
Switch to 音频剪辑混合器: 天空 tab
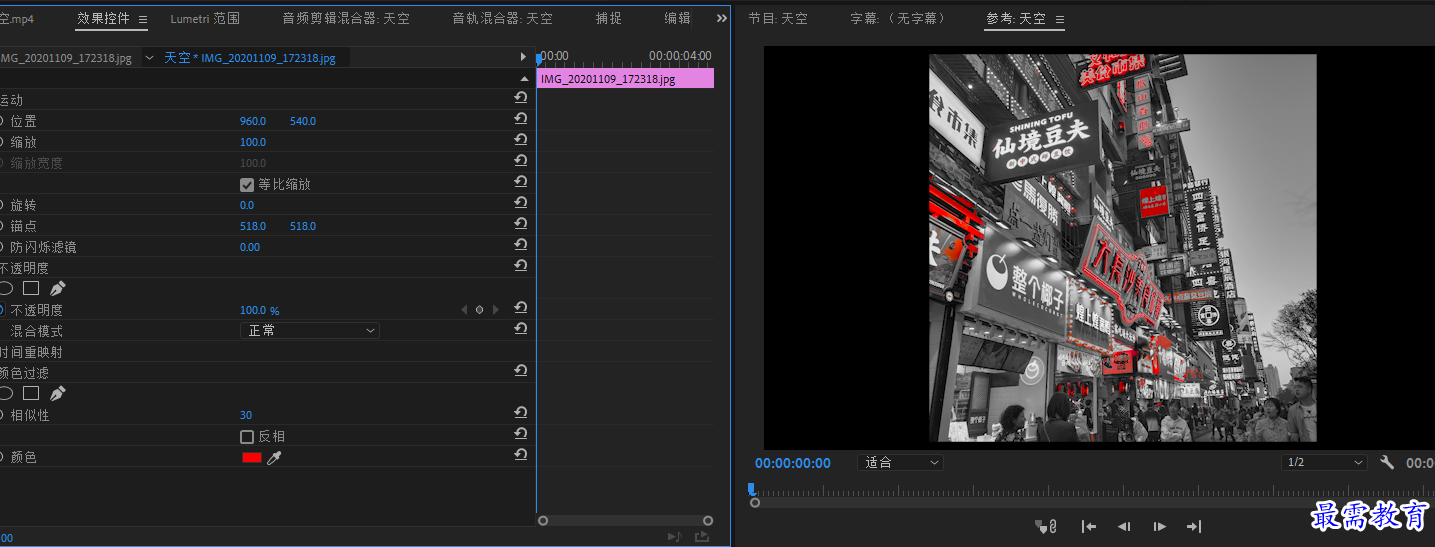pyautogui.click(x=346, y=18)
